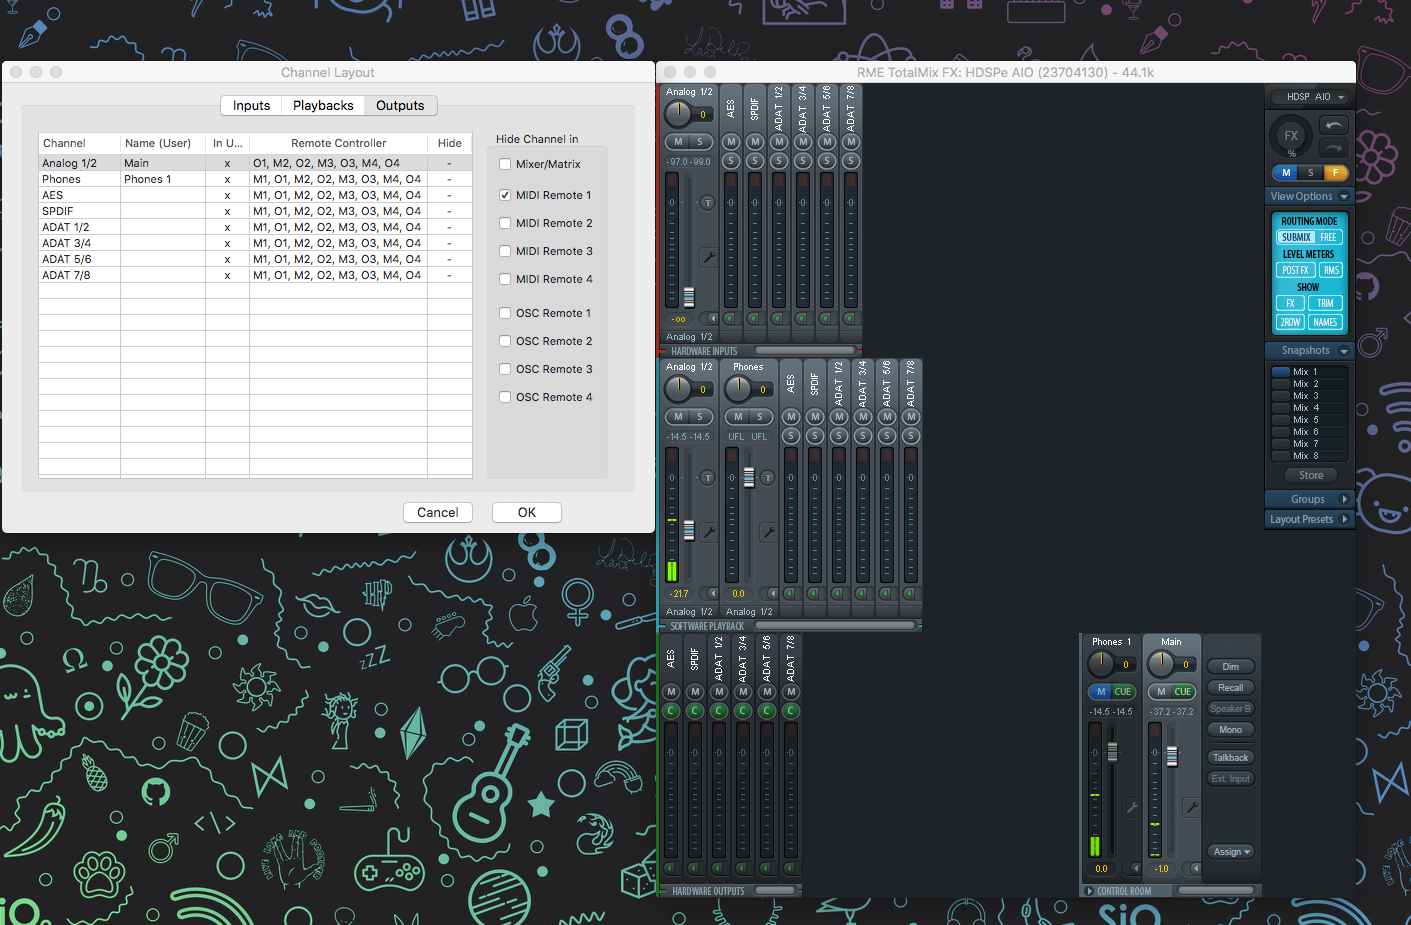Open wrench settings on Software Playback Phones channel

click(x=768, y=532)
